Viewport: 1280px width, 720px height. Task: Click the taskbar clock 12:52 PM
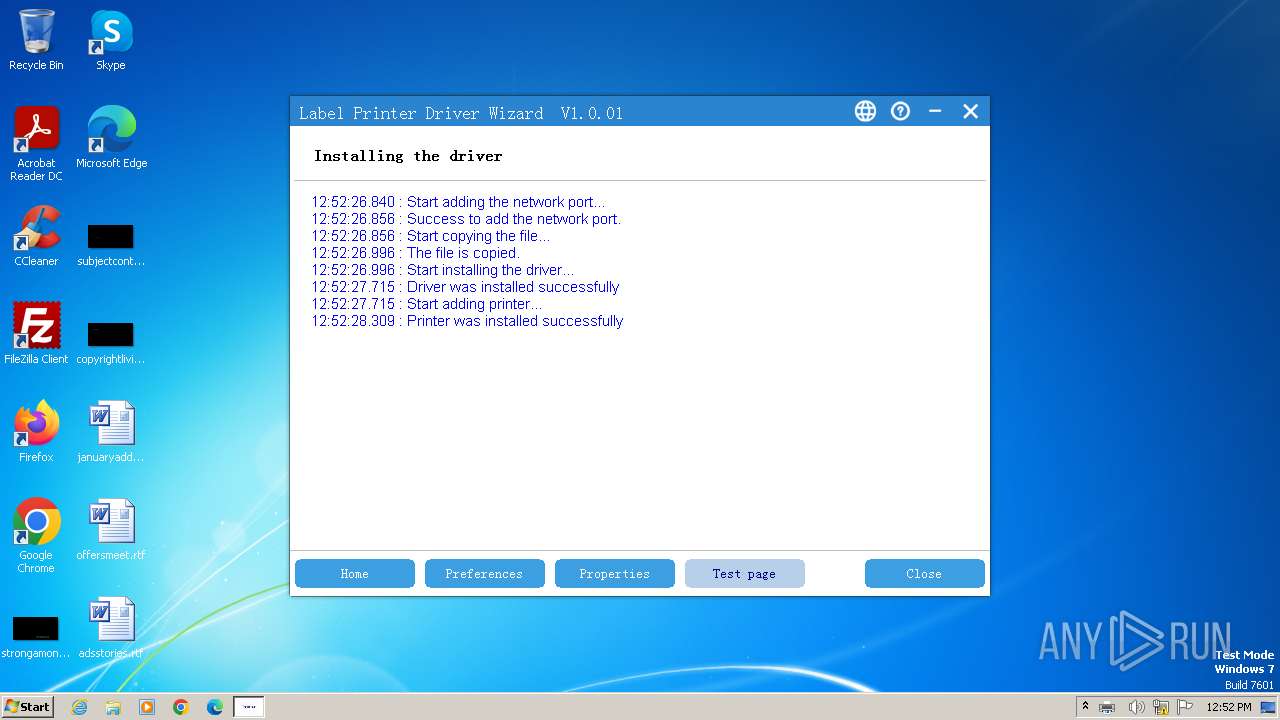pyautogui.click(x=1229, y=707)
